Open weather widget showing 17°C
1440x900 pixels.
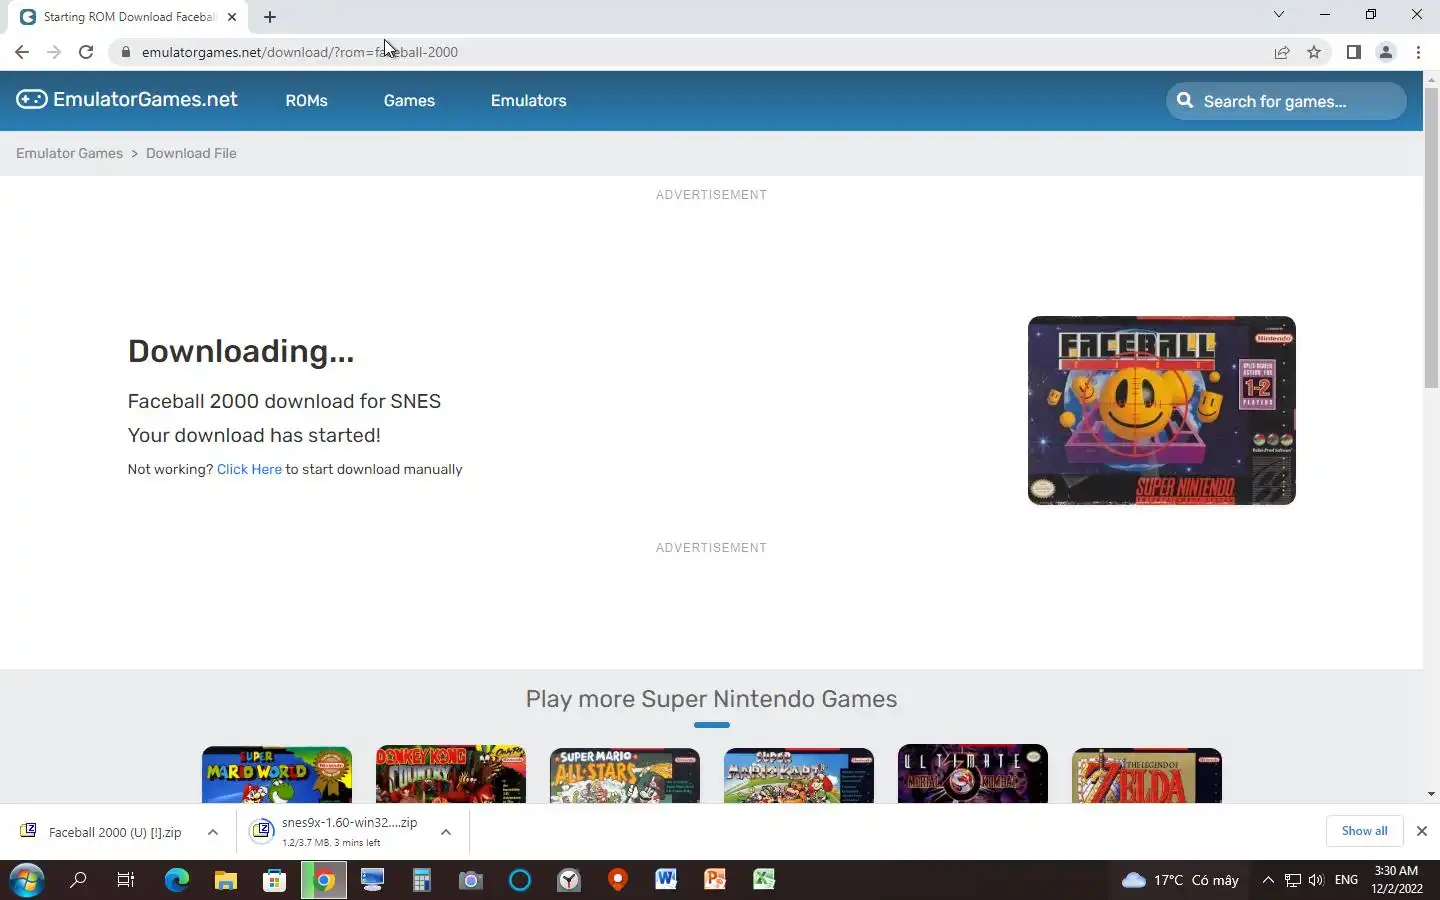(1180, 880)
